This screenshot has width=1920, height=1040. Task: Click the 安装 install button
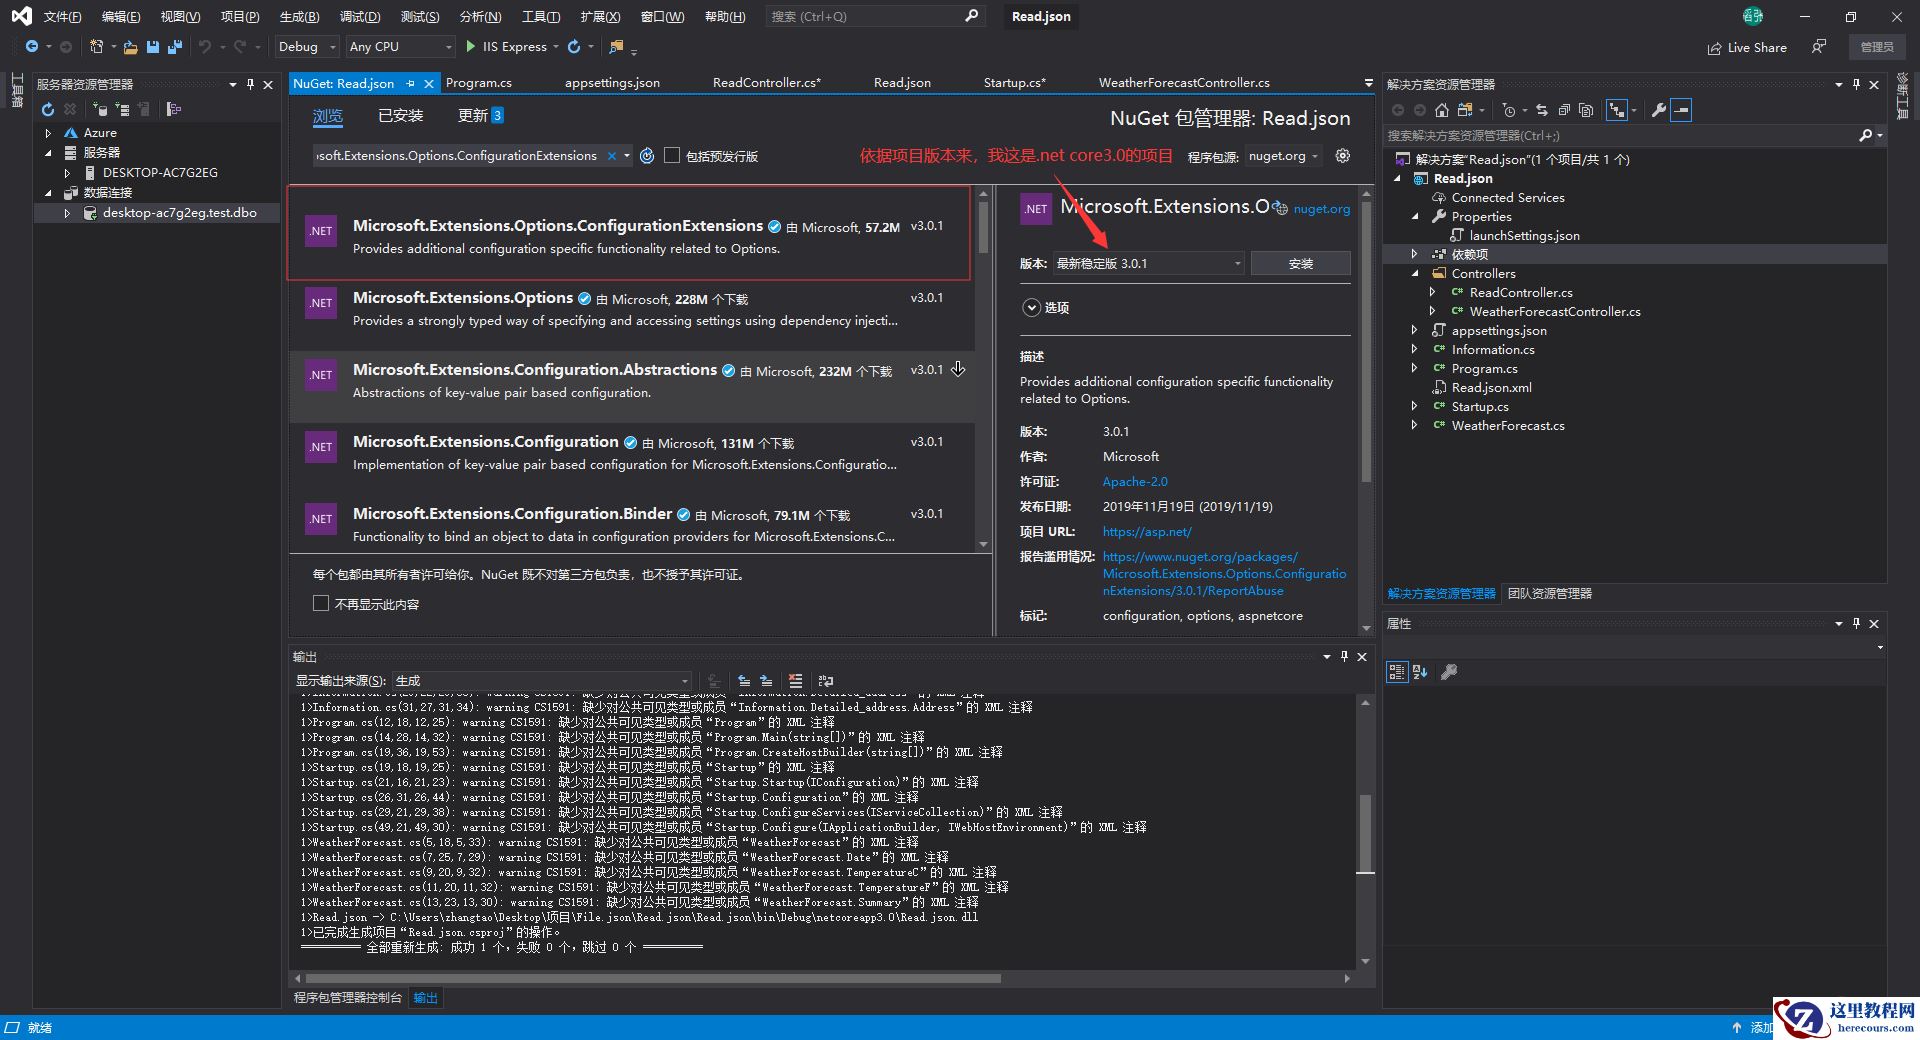pos(1300,264)
